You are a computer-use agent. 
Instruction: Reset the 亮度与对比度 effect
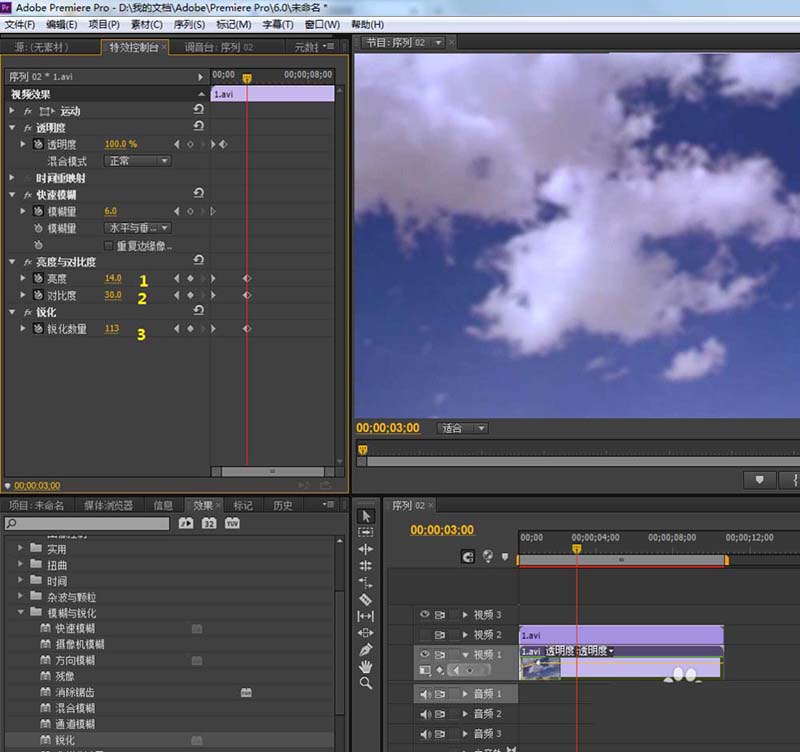click(198, 260)
